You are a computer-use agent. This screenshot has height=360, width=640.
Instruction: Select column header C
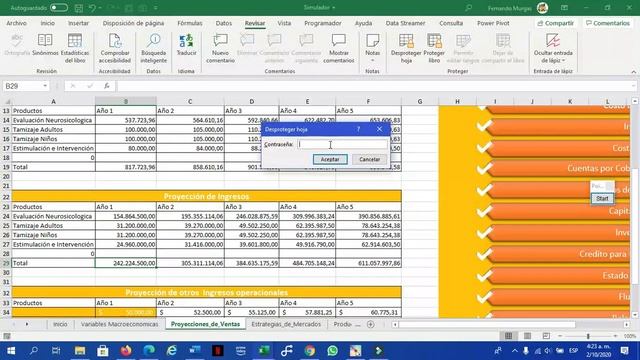[x=190, y=101]
